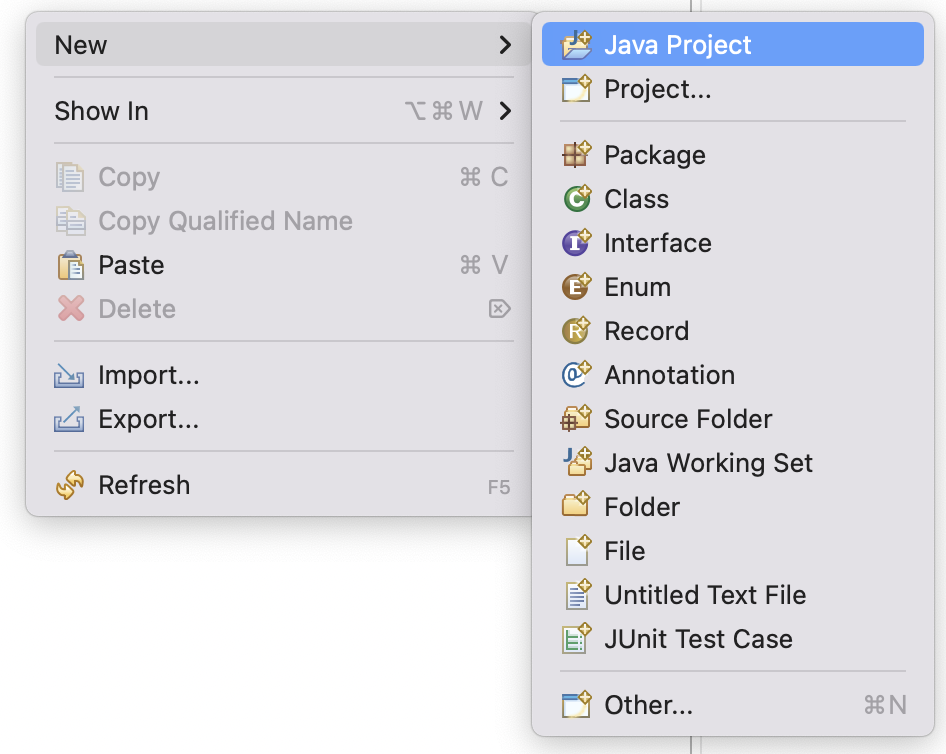946x754 pixels.
Task: Click the yellow Refresh arrows icon
Action: pos(70,485)
